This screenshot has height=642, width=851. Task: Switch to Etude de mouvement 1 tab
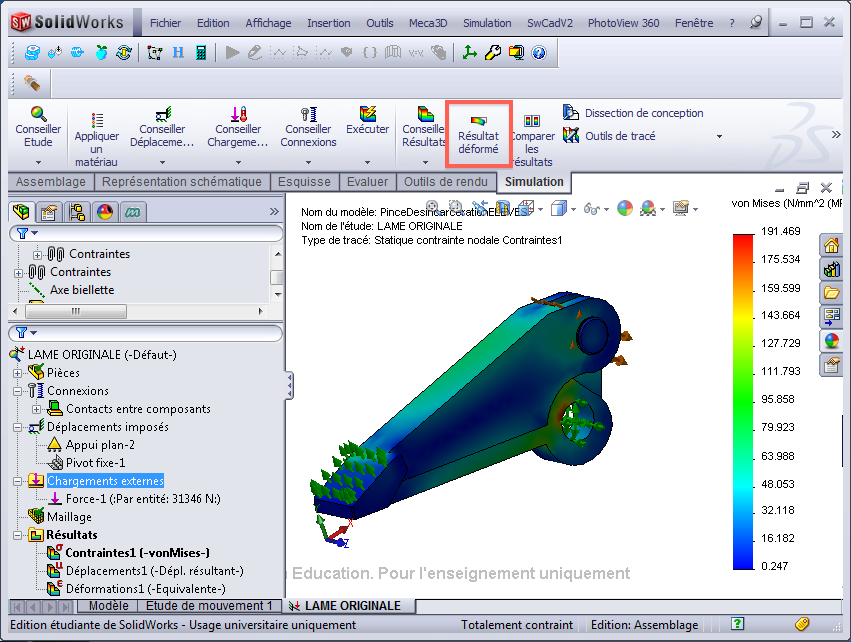click(209, 606)
